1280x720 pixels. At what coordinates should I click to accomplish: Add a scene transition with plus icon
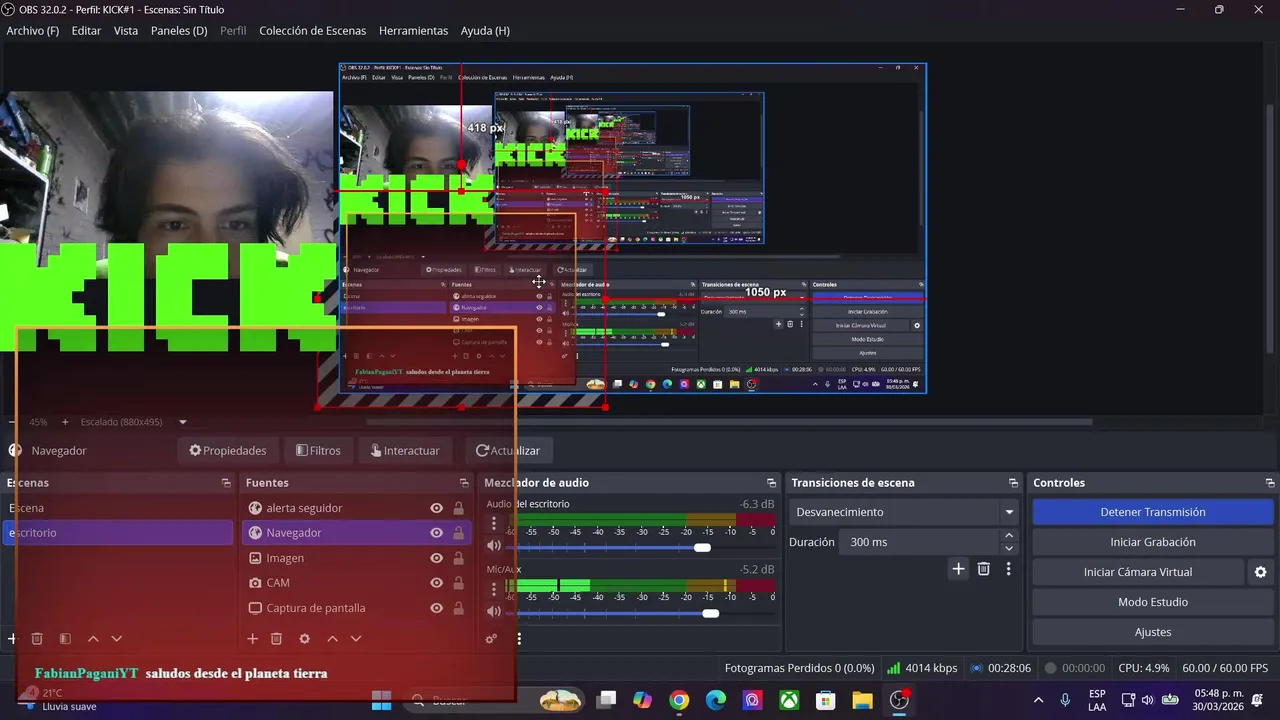click(958, 568)
